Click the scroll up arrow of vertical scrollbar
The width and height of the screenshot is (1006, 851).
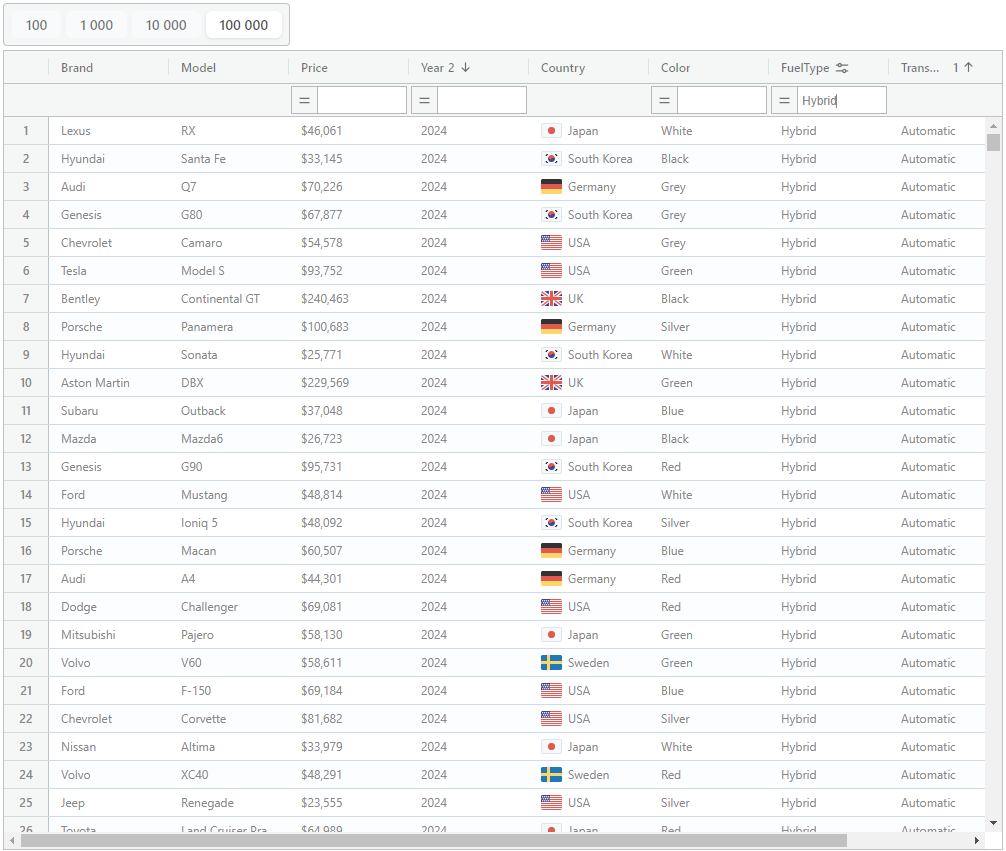(993, 126)
